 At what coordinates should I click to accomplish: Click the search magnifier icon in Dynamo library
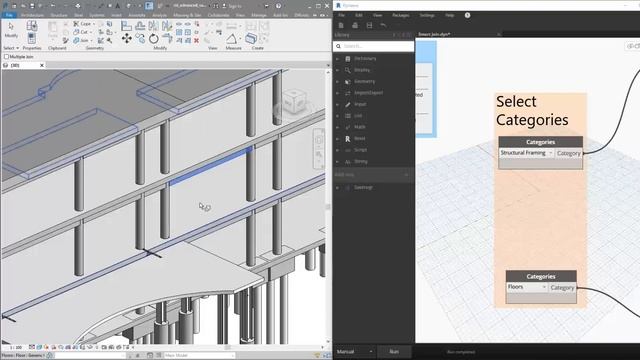[x=338, y=46]
